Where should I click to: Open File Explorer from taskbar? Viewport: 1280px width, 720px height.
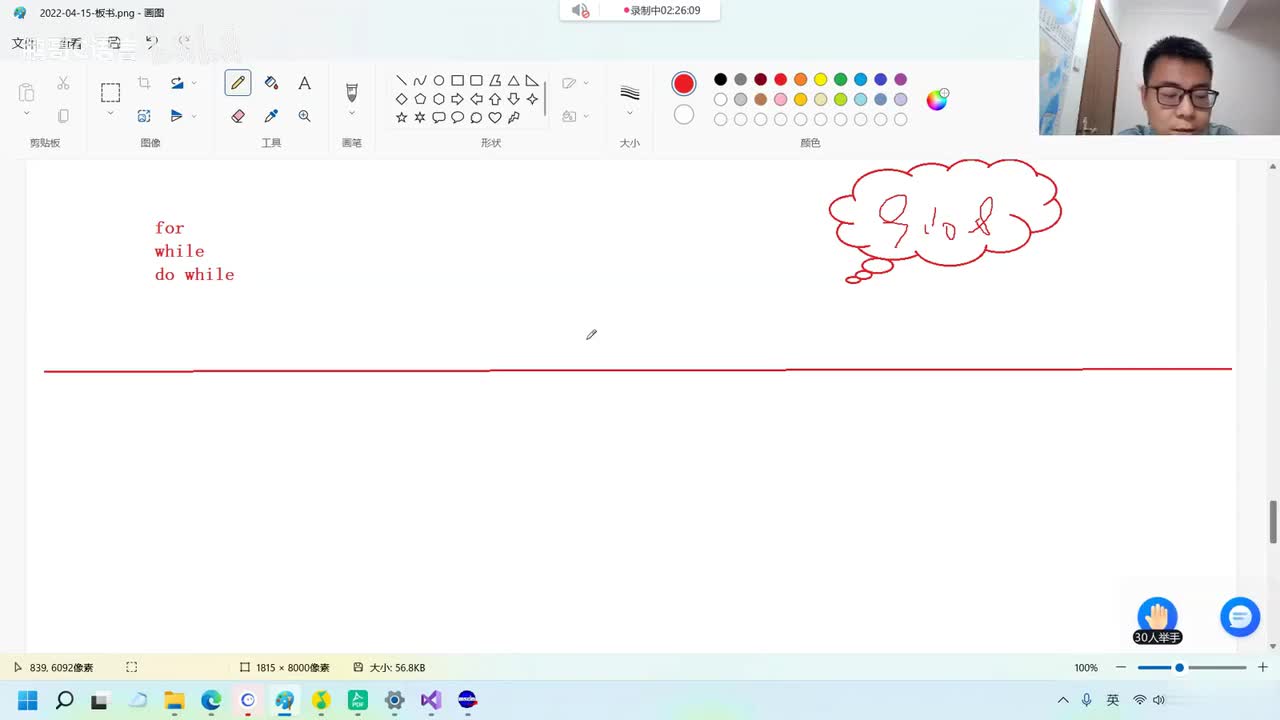[x=174, y=700]
